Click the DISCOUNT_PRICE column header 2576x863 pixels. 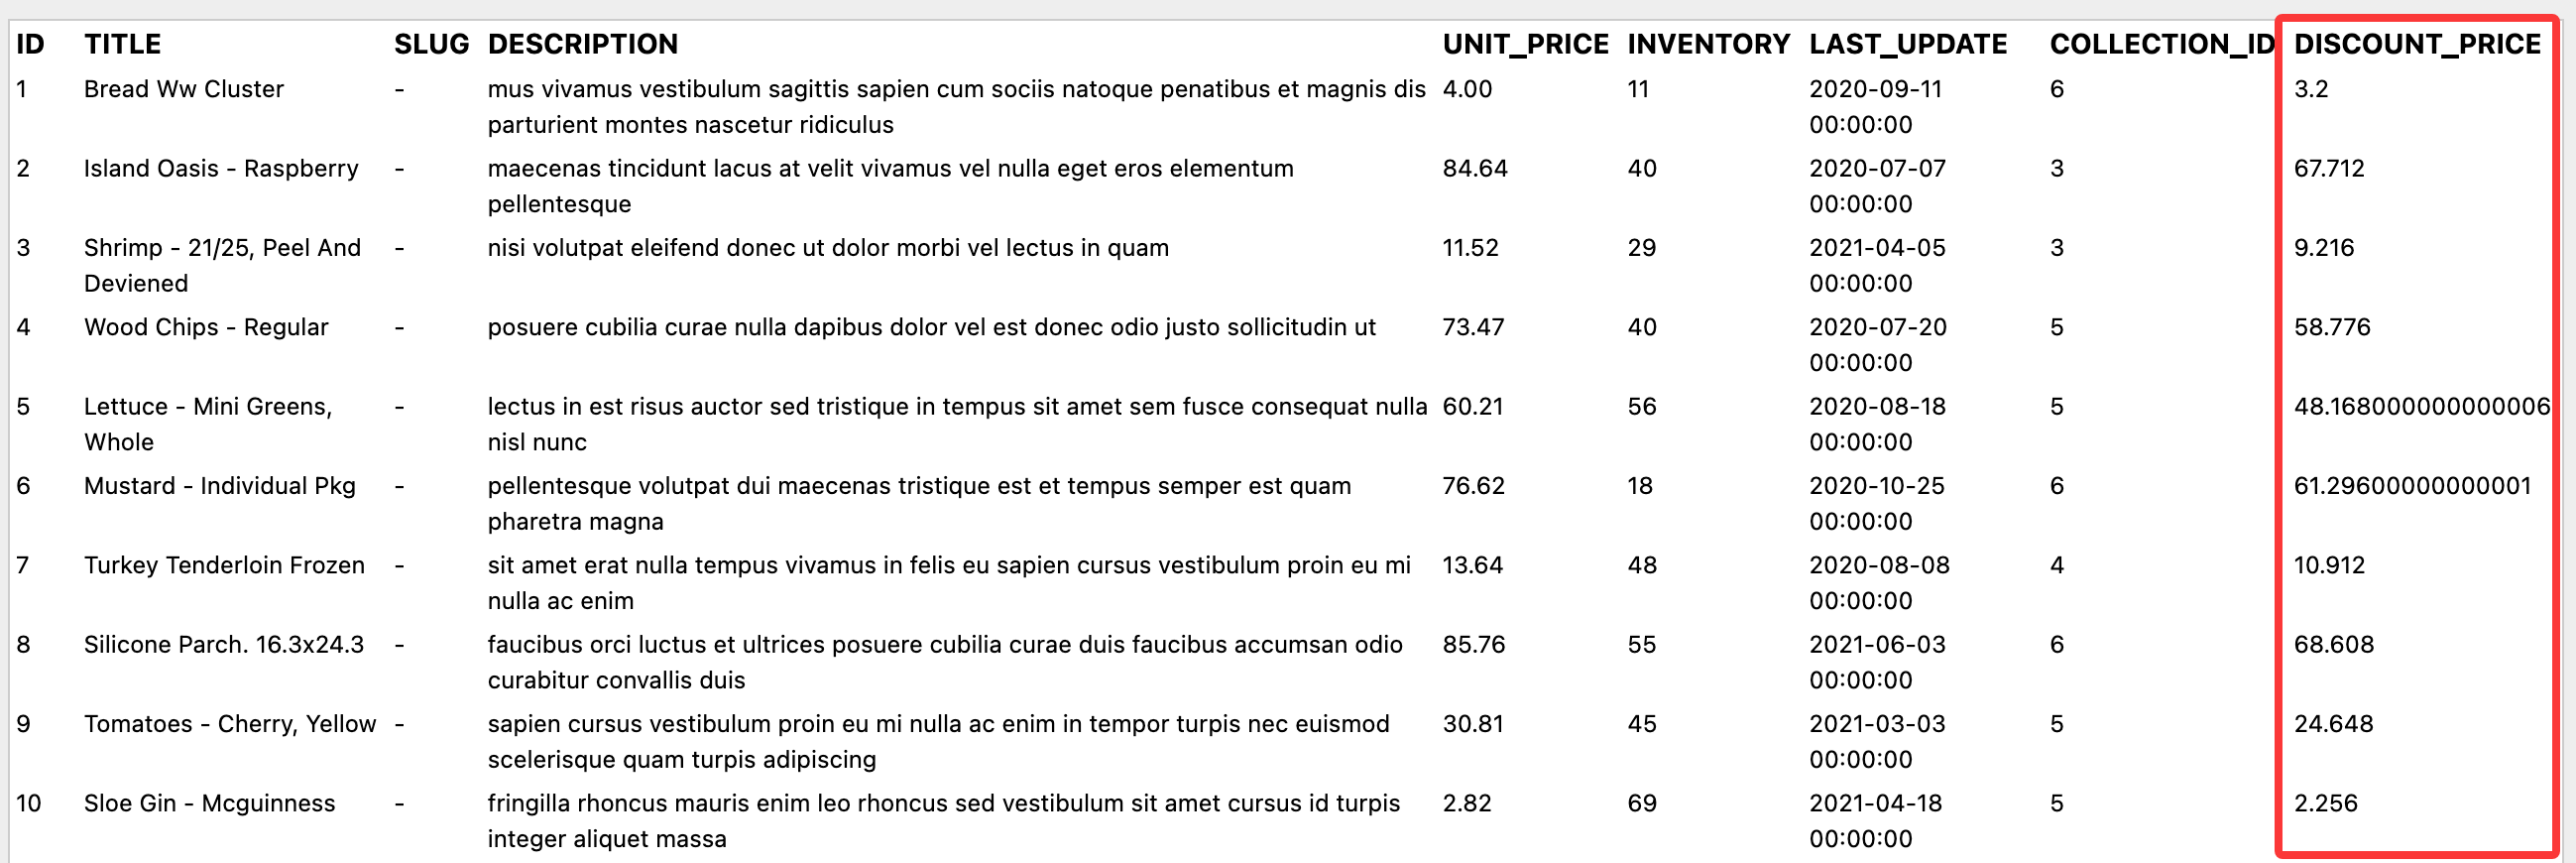(x=2416, y=44)
